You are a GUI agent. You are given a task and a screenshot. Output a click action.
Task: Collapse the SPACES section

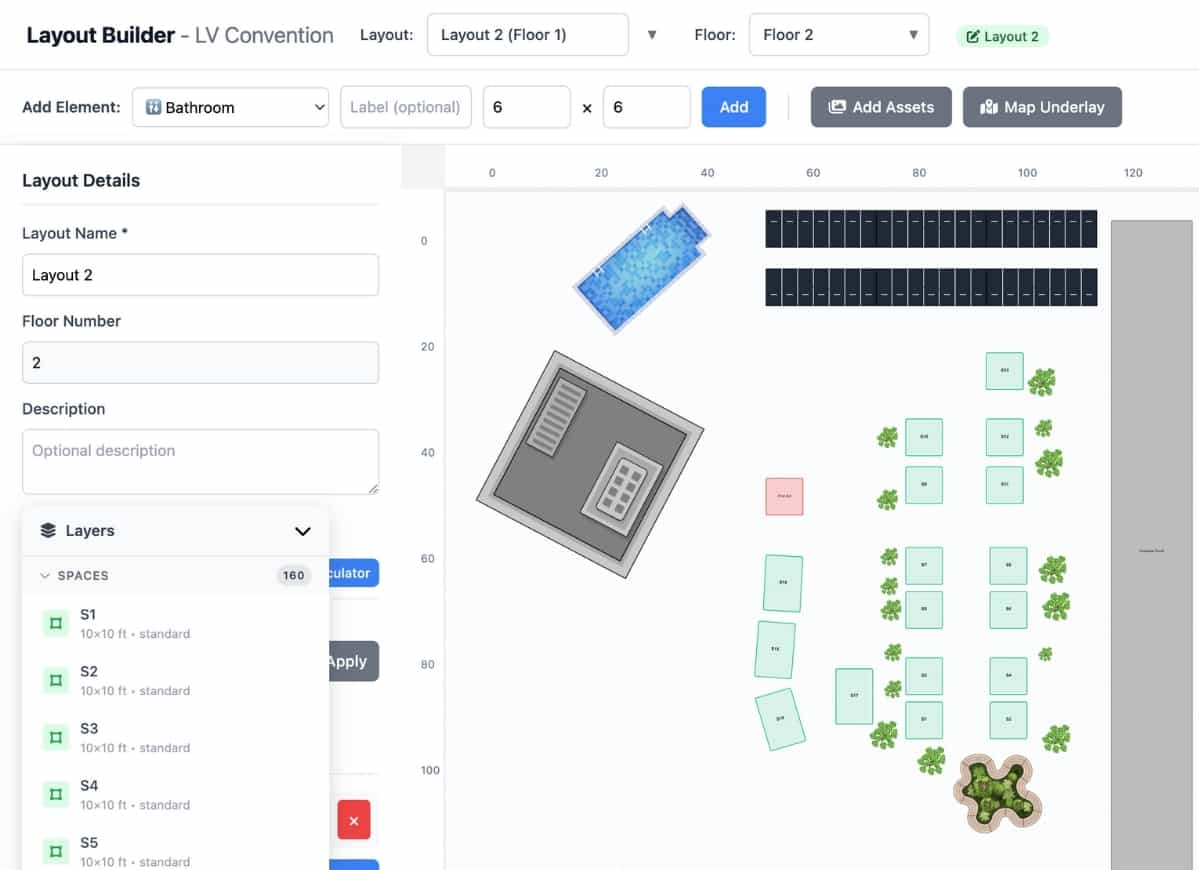click(44, 576)
